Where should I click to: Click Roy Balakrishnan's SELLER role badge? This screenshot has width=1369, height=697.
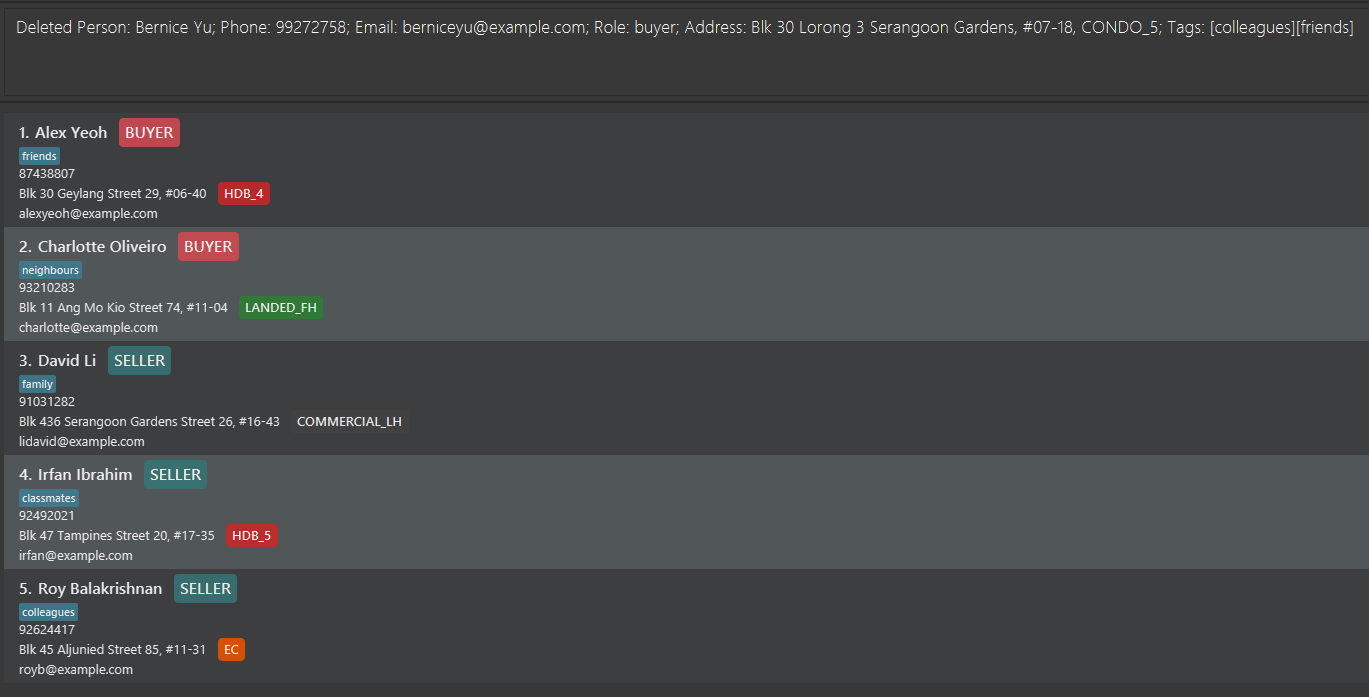[205, 589]
